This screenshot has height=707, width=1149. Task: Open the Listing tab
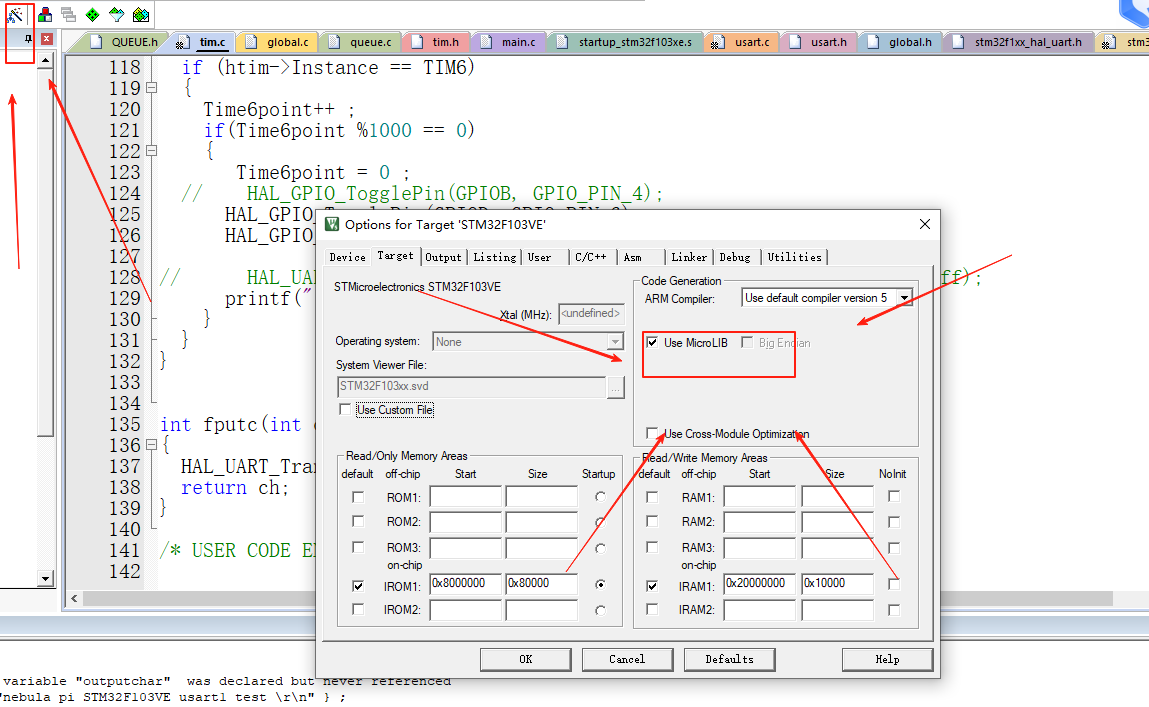coord(495,257)
